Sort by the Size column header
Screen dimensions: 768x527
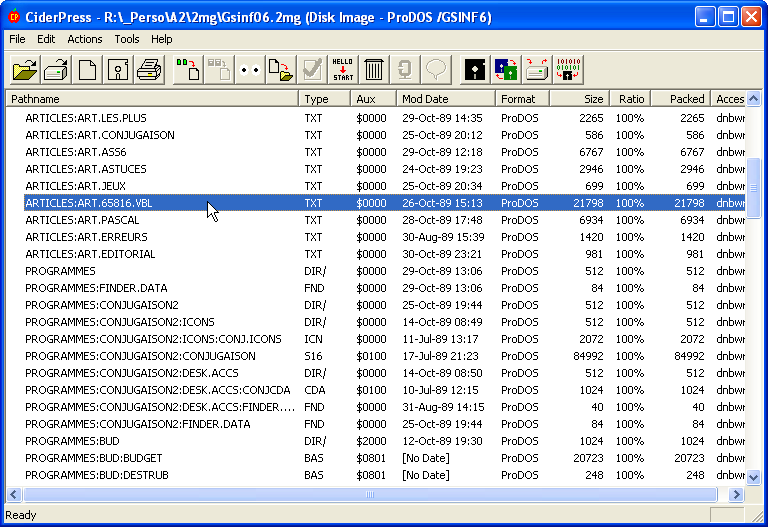pyautogui.click(x=579, y=99)
